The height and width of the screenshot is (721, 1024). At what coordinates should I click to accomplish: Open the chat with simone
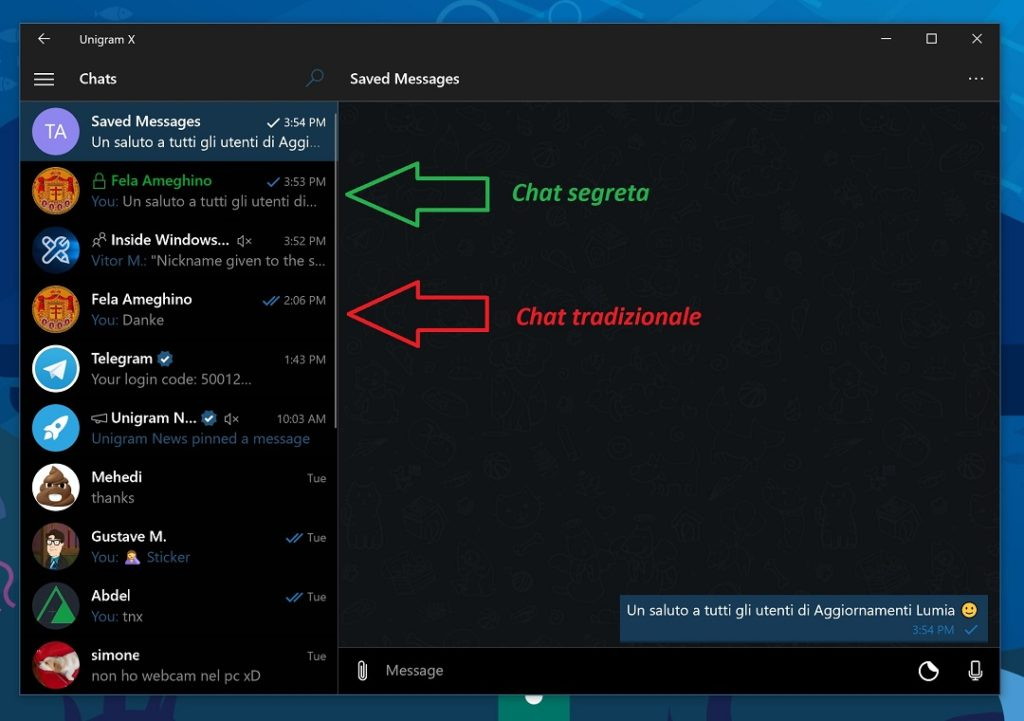coord(178,665)
